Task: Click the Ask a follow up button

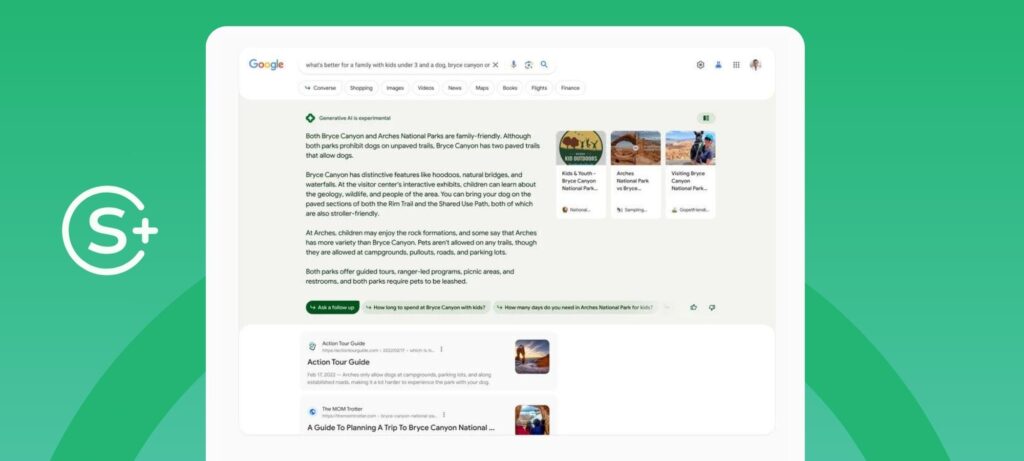Action: point(332,308)
